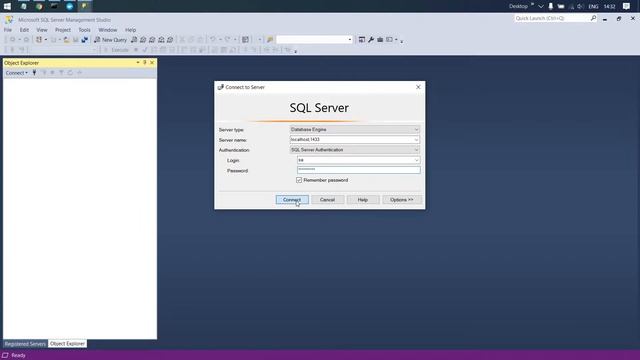Open the File menu
This screenshot has height=360, width=640.
pos(8,30)
